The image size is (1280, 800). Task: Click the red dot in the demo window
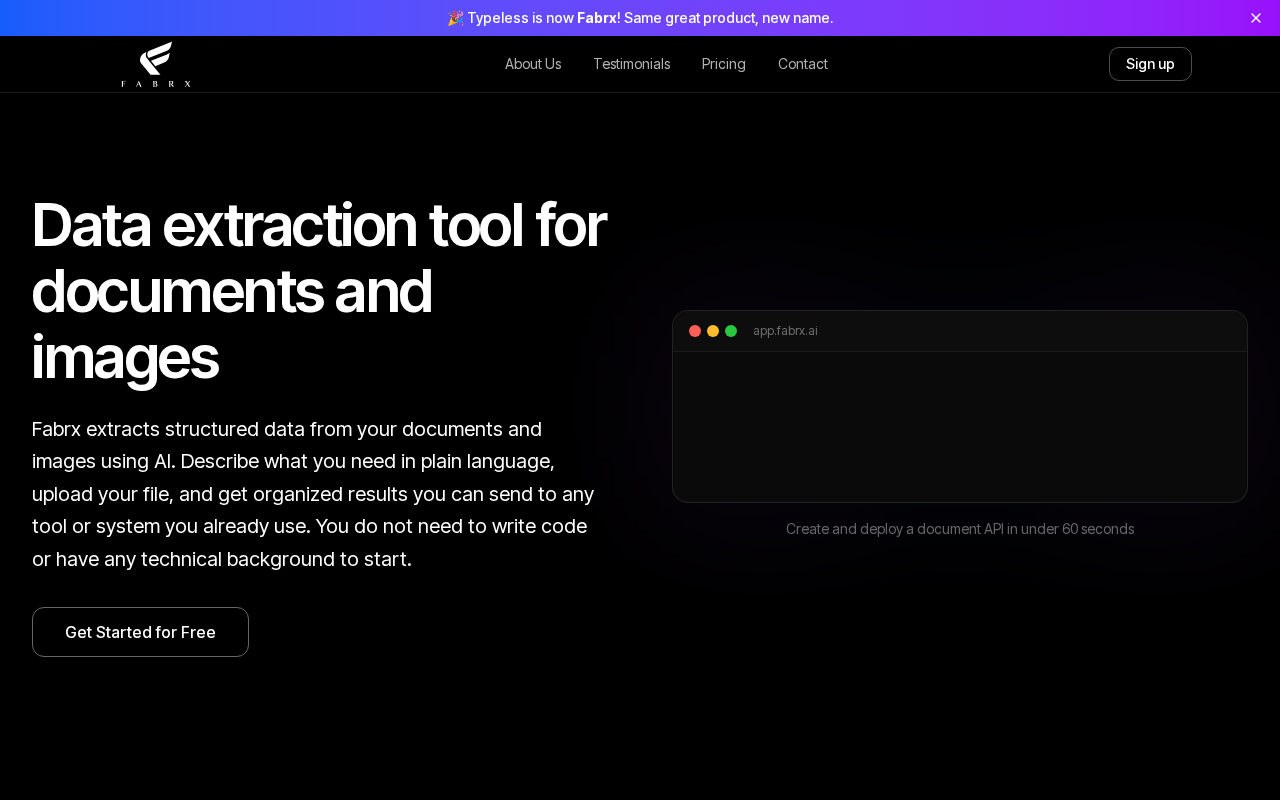(695, 331)
